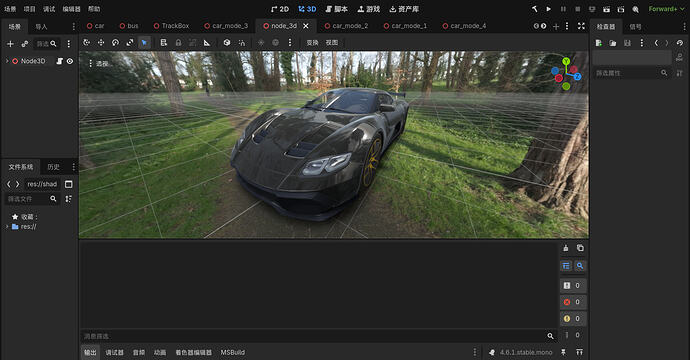Viewport: 690px width, 360px height.
Task: Open the viewport 透视 perspective menu
Action: (99, 64)
